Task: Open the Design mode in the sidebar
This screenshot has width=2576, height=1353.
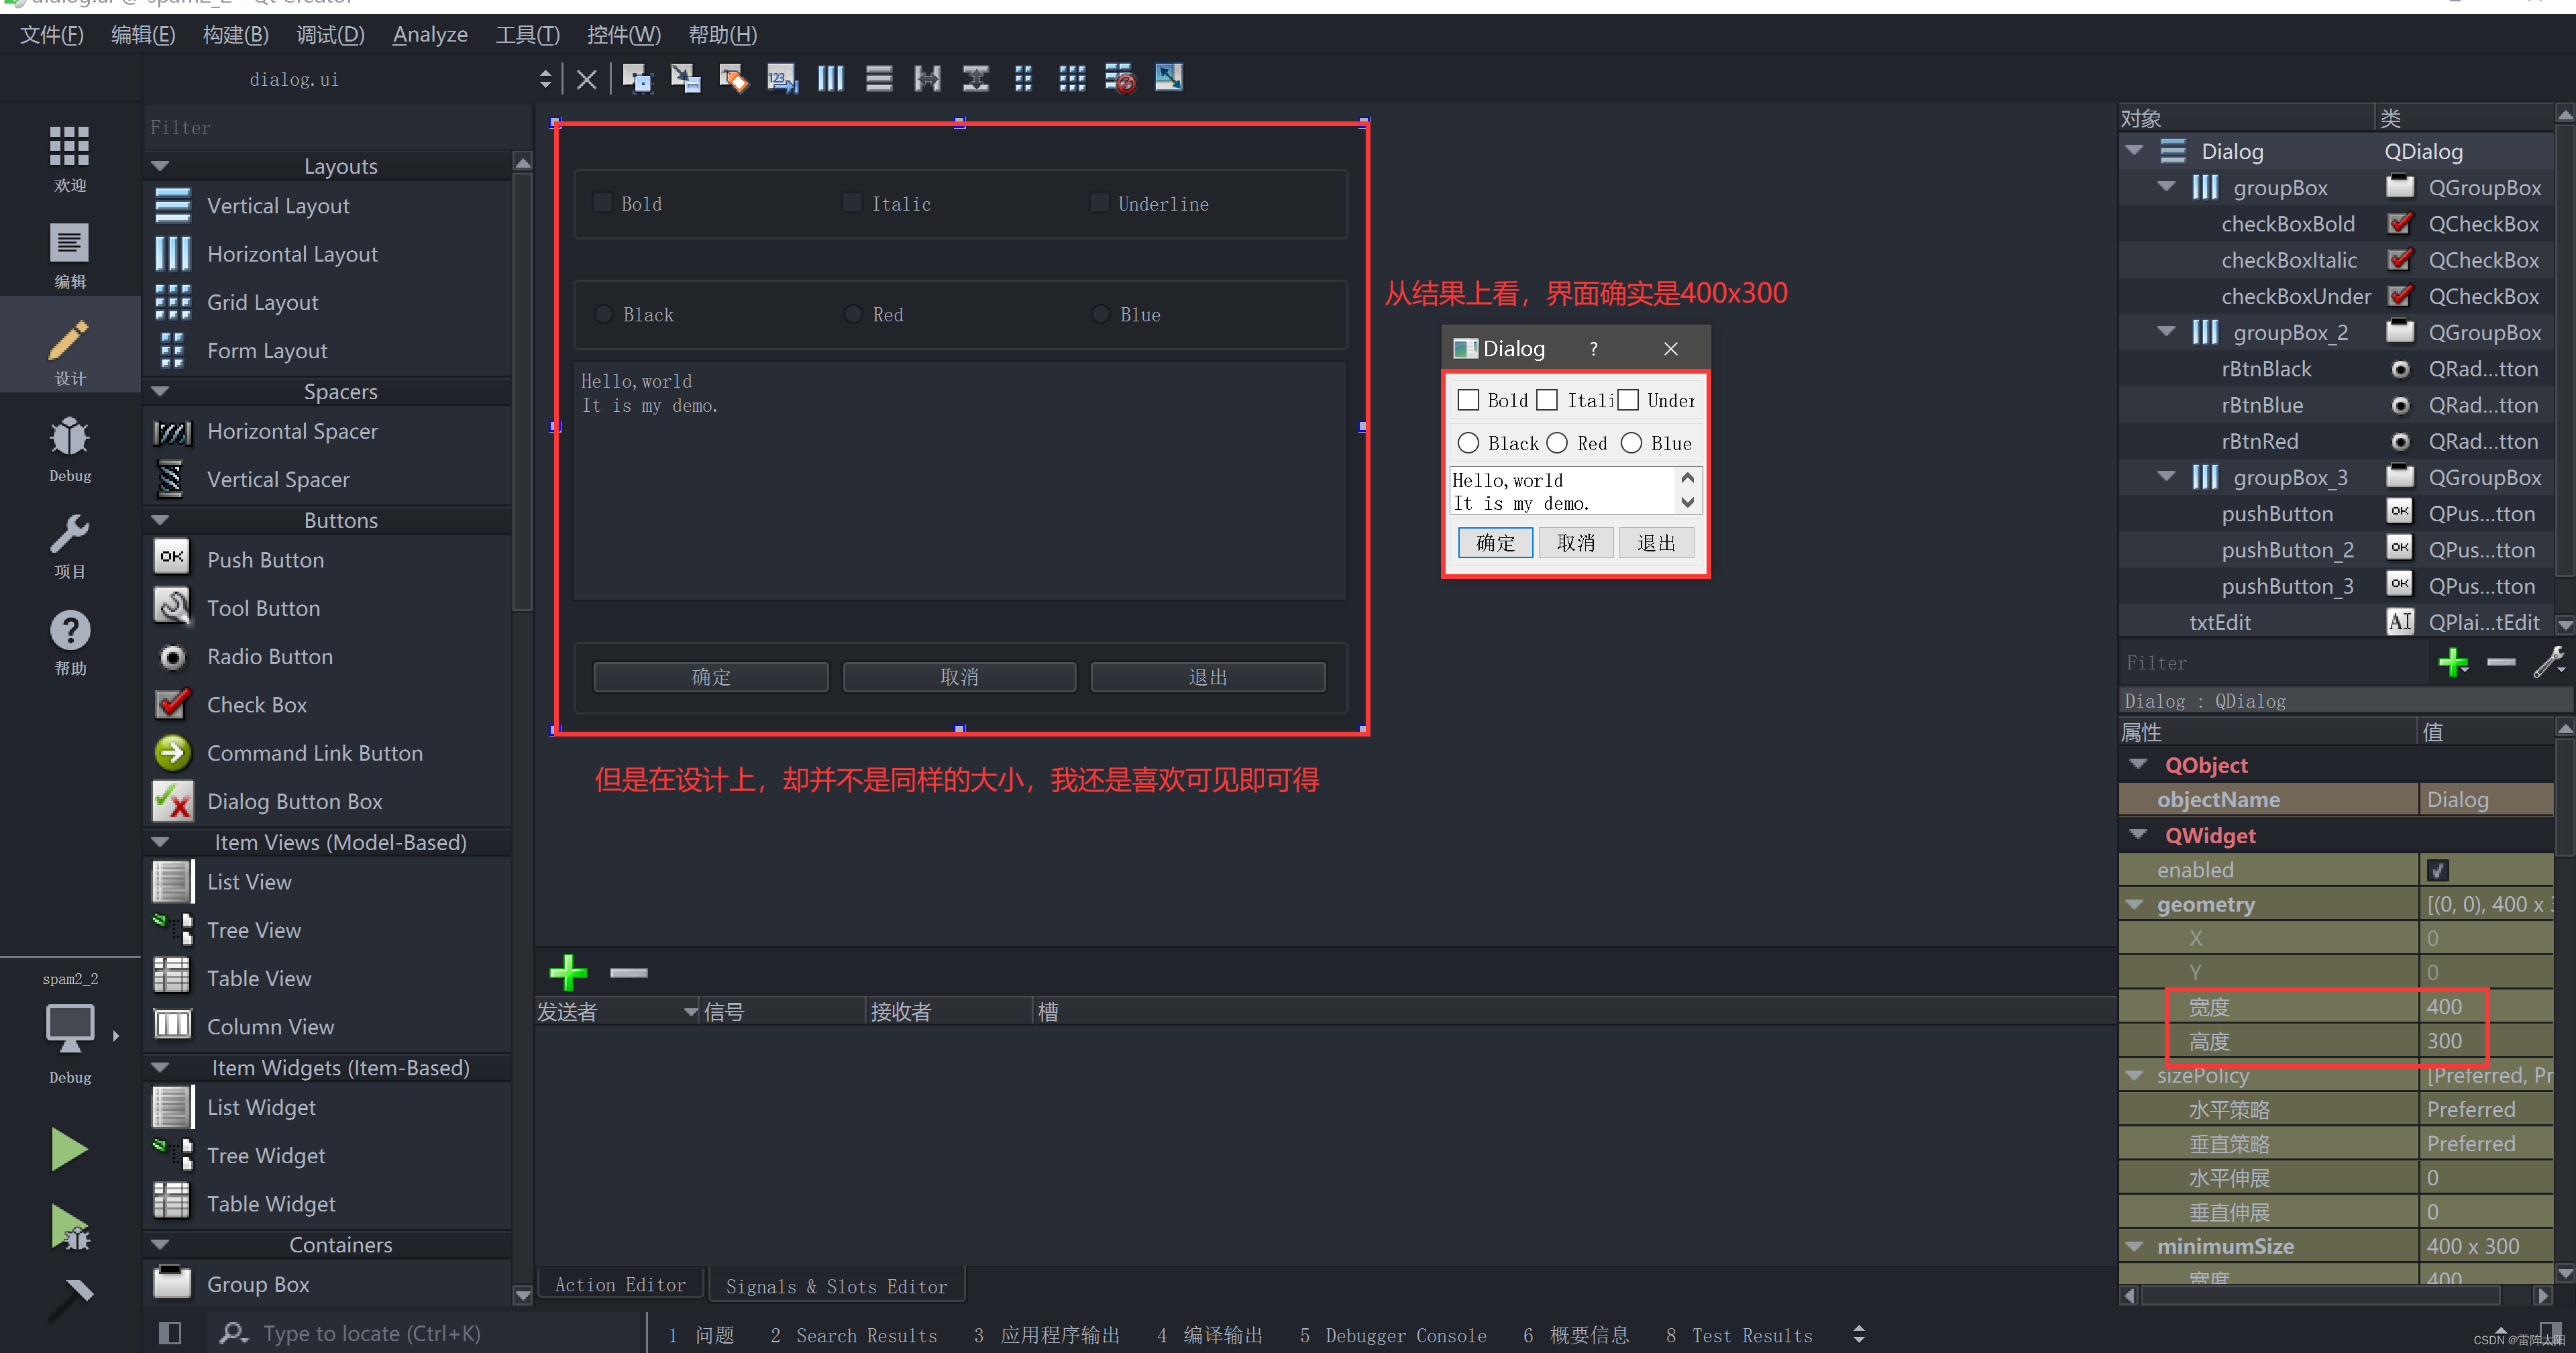Action: [x=70, y=350]
